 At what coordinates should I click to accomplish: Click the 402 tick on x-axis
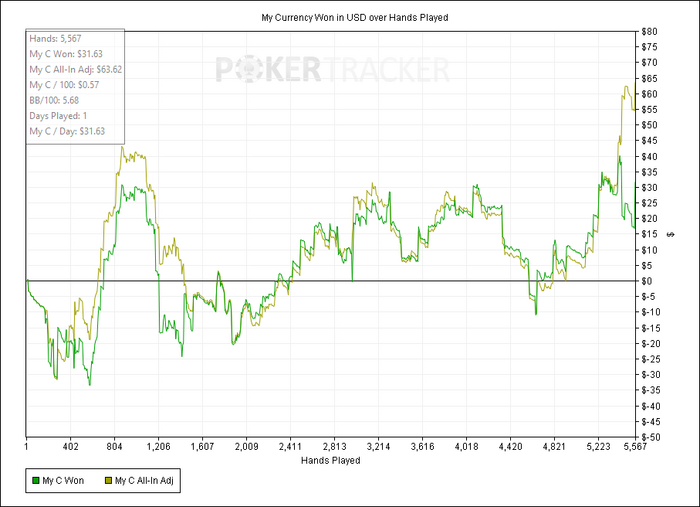tap(71, 446)
